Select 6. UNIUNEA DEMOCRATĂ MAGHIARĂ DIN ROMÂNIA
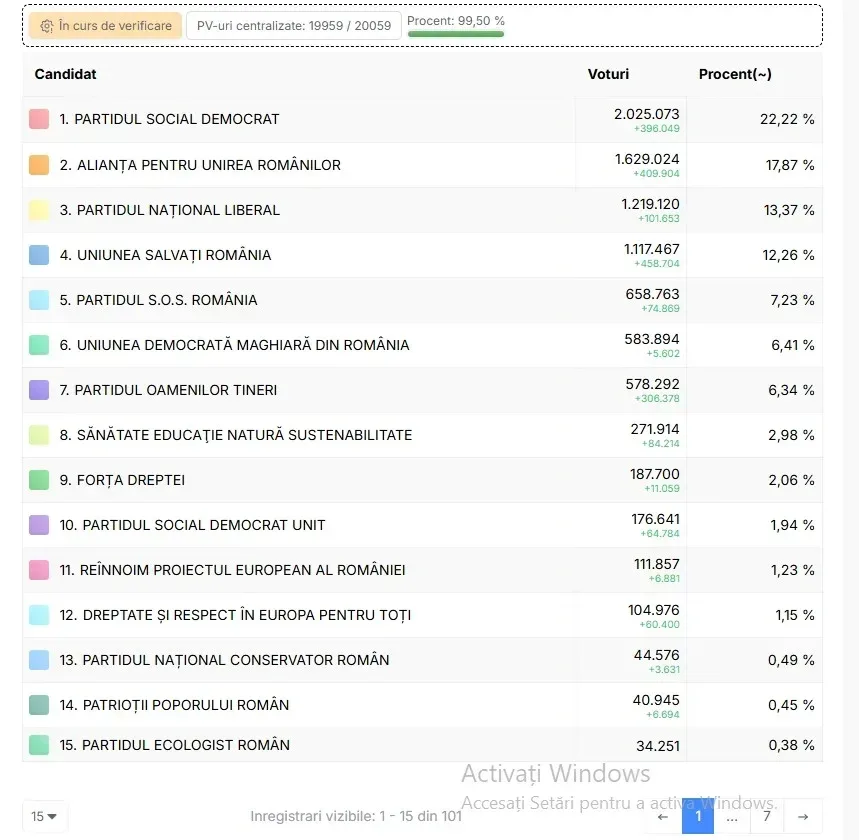859x840 pixels. point(422,345)
